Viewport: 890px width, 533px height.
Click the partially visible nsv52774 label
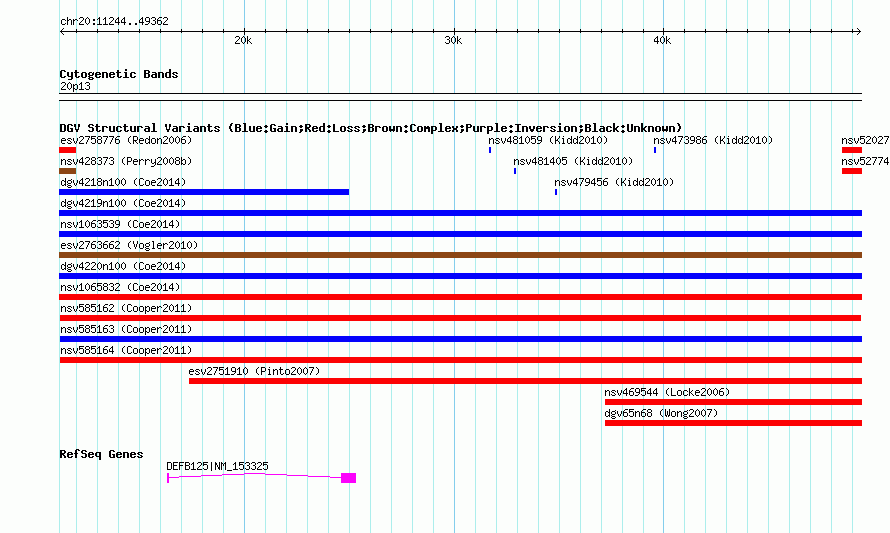click(865, 161)
